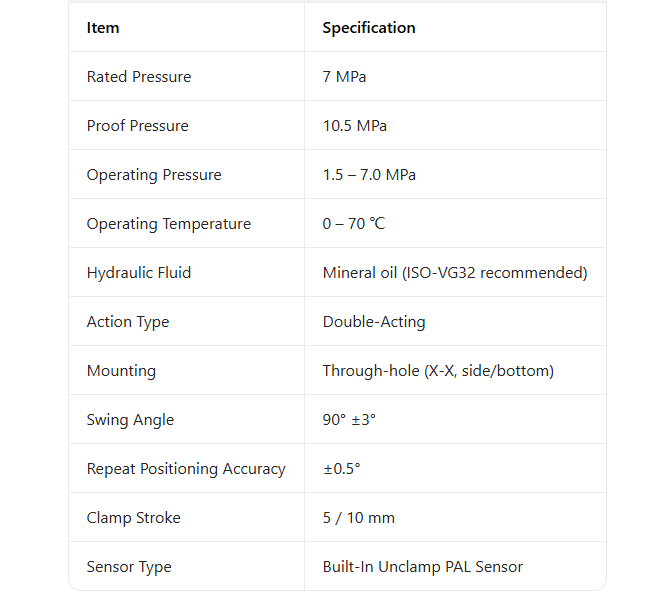Click the "7 MPa" specification value
669x596 pixels.
click(344, 77)
